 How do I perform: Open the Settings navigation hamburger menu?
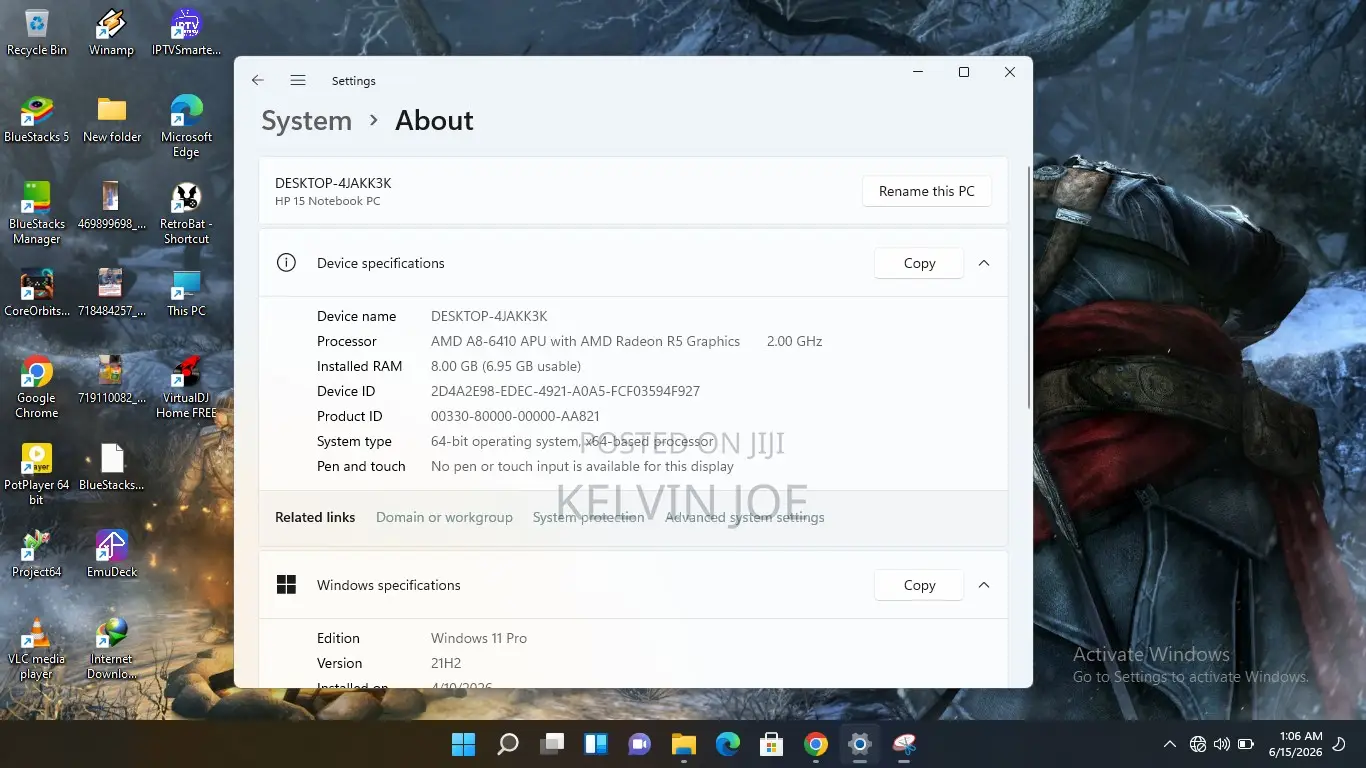click(298, 80)
